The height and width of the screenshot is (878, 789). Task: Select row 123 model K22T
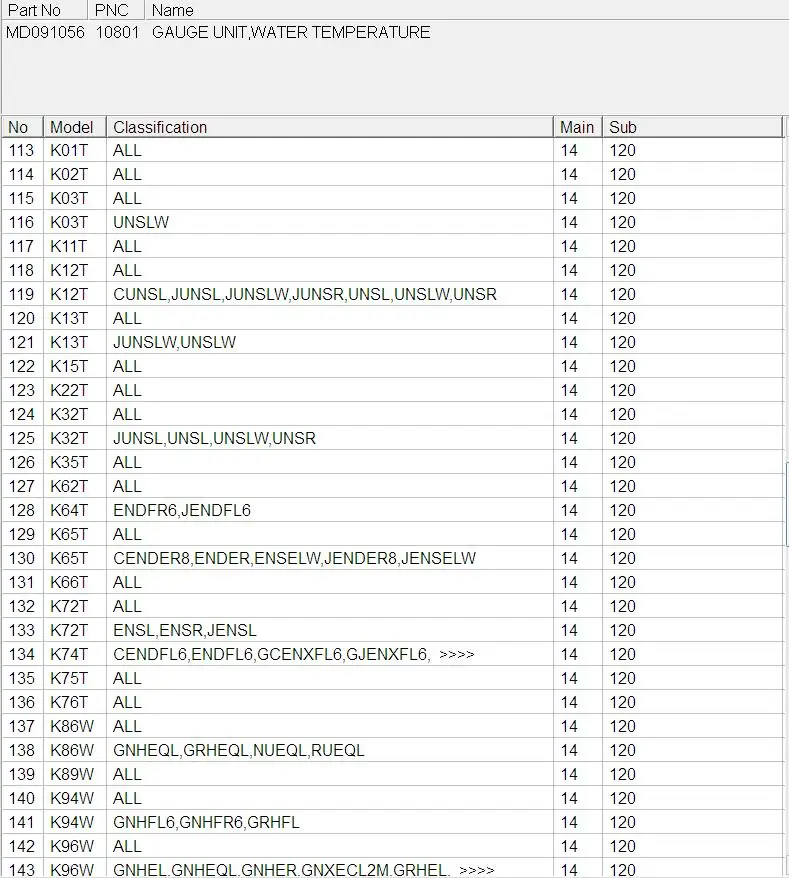click(x=69, y=390)
